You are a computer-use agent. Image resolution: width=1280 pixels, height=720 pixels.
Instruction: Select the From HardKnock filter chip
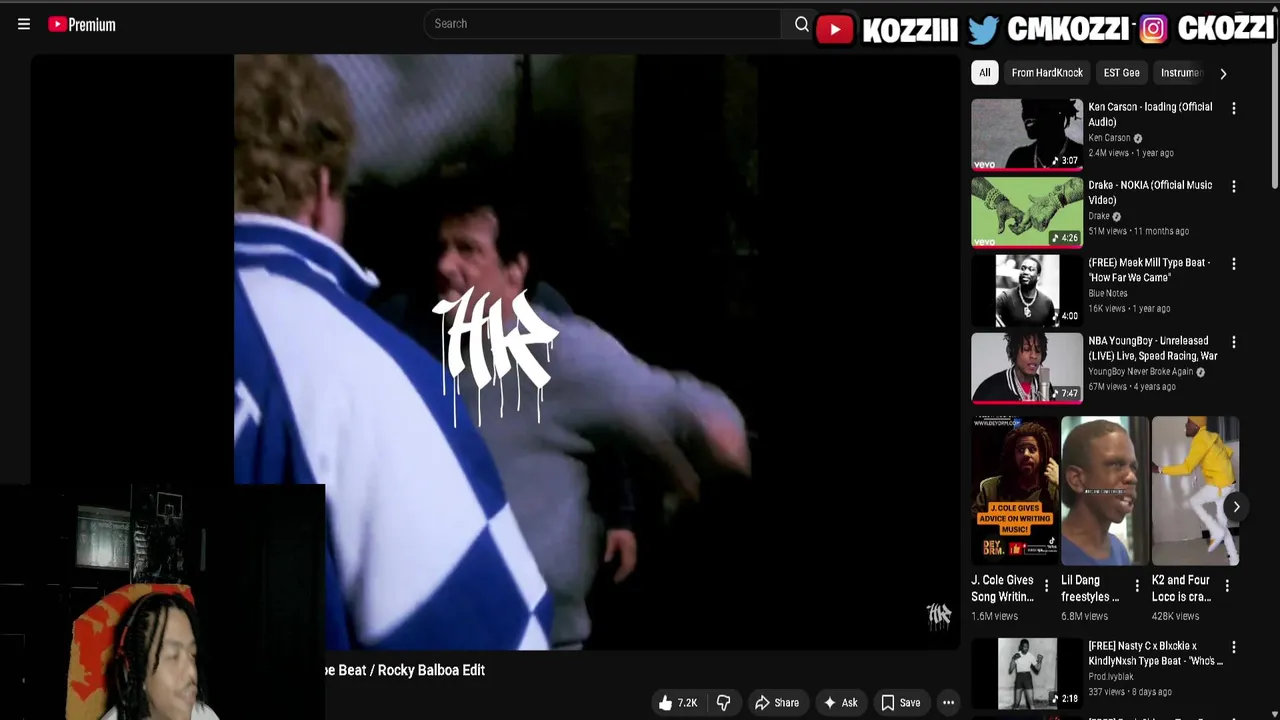click(1047, 73)
